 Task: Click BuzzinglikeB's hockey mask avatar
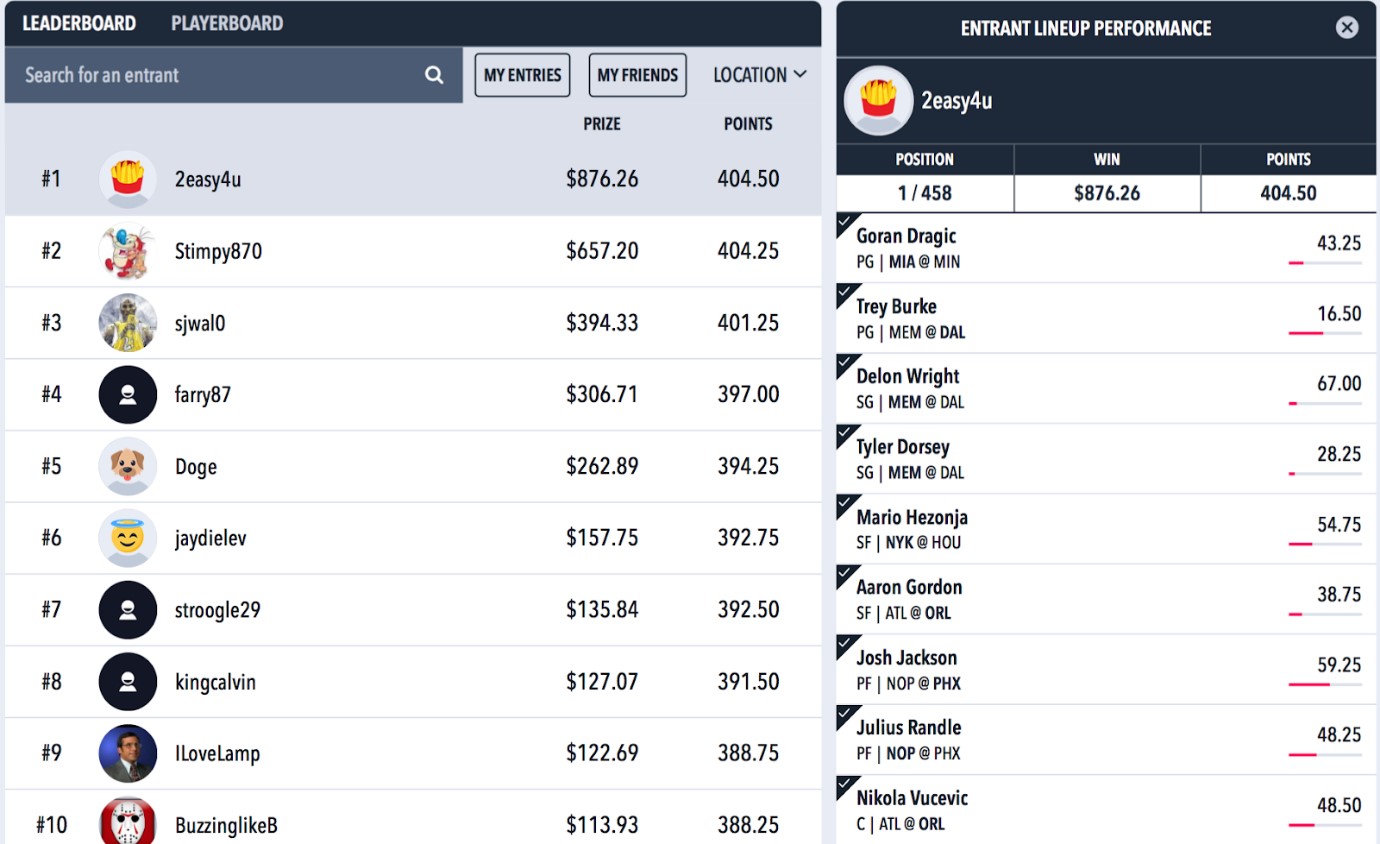pyautogui.click(x=127, y=822)
